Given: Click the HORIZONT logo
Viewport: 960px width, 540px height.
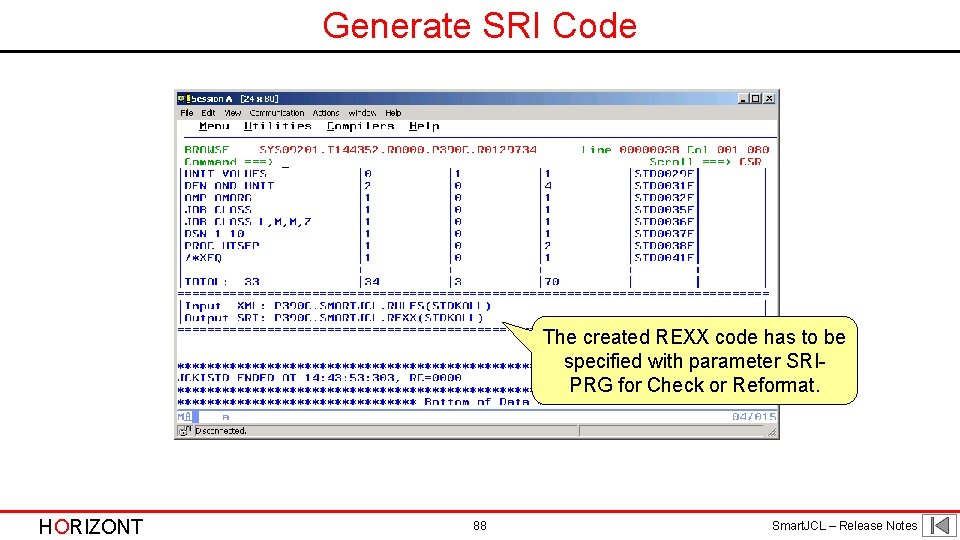Looking at the screenshot, I should tap(91, 527).
